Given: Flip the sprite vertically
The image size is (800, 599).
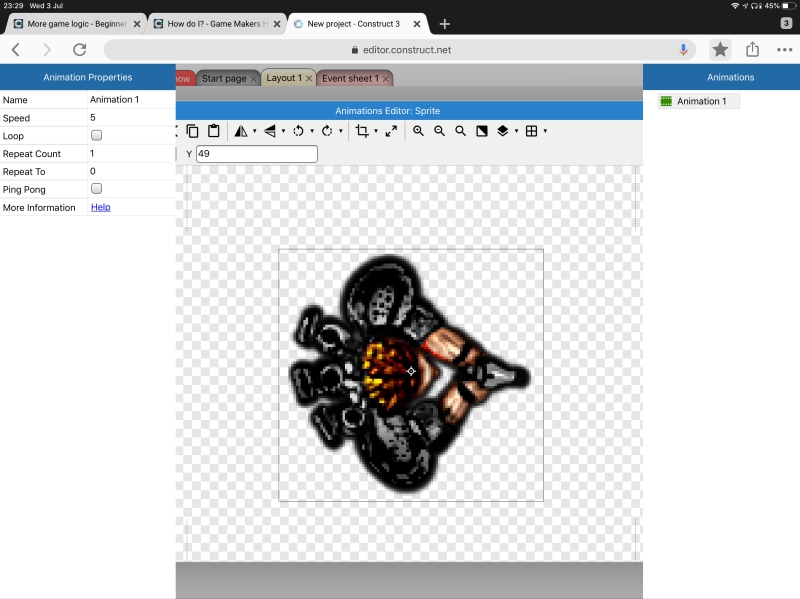Looking at the screenshot, I should (270, 131).
